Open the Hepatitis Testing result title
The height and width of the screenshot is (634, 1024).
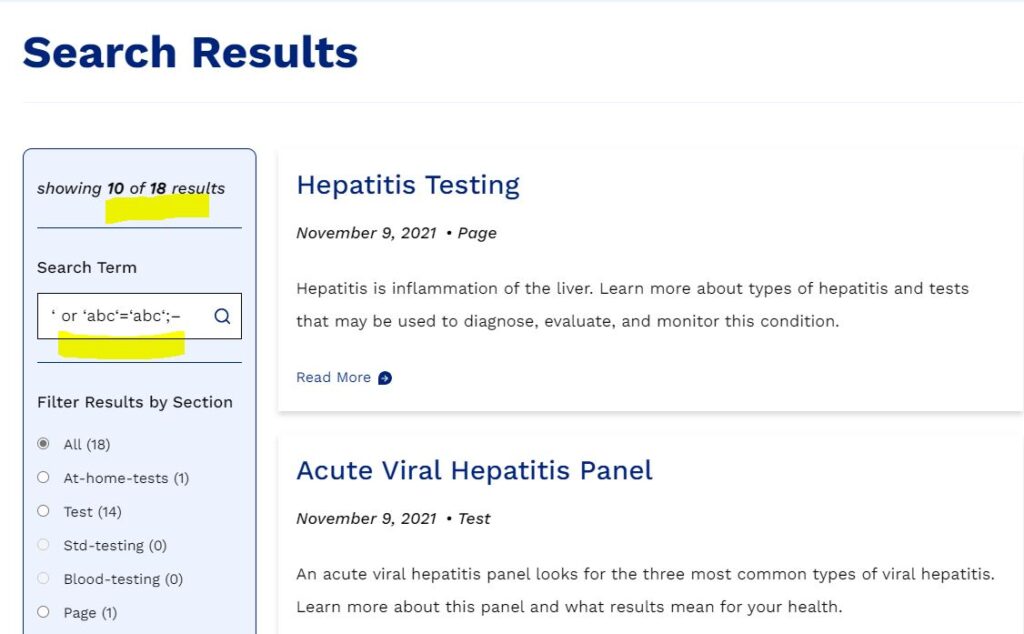click(x=408, y=185)
